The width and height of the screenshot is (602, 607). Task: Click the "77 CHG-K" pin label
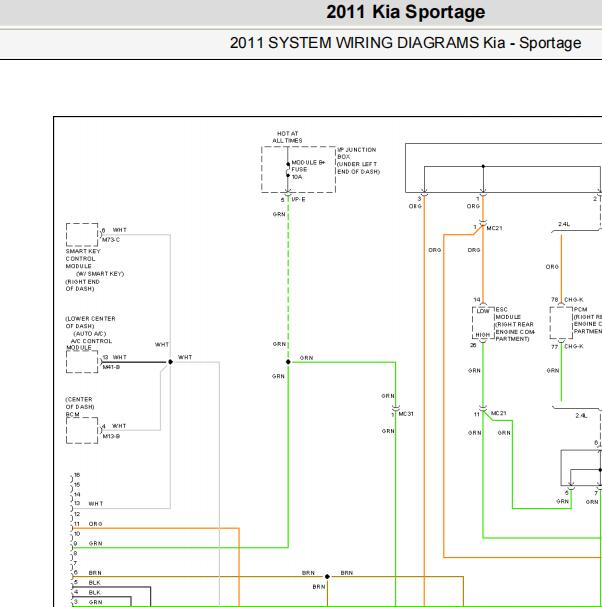tap(567, 346)
